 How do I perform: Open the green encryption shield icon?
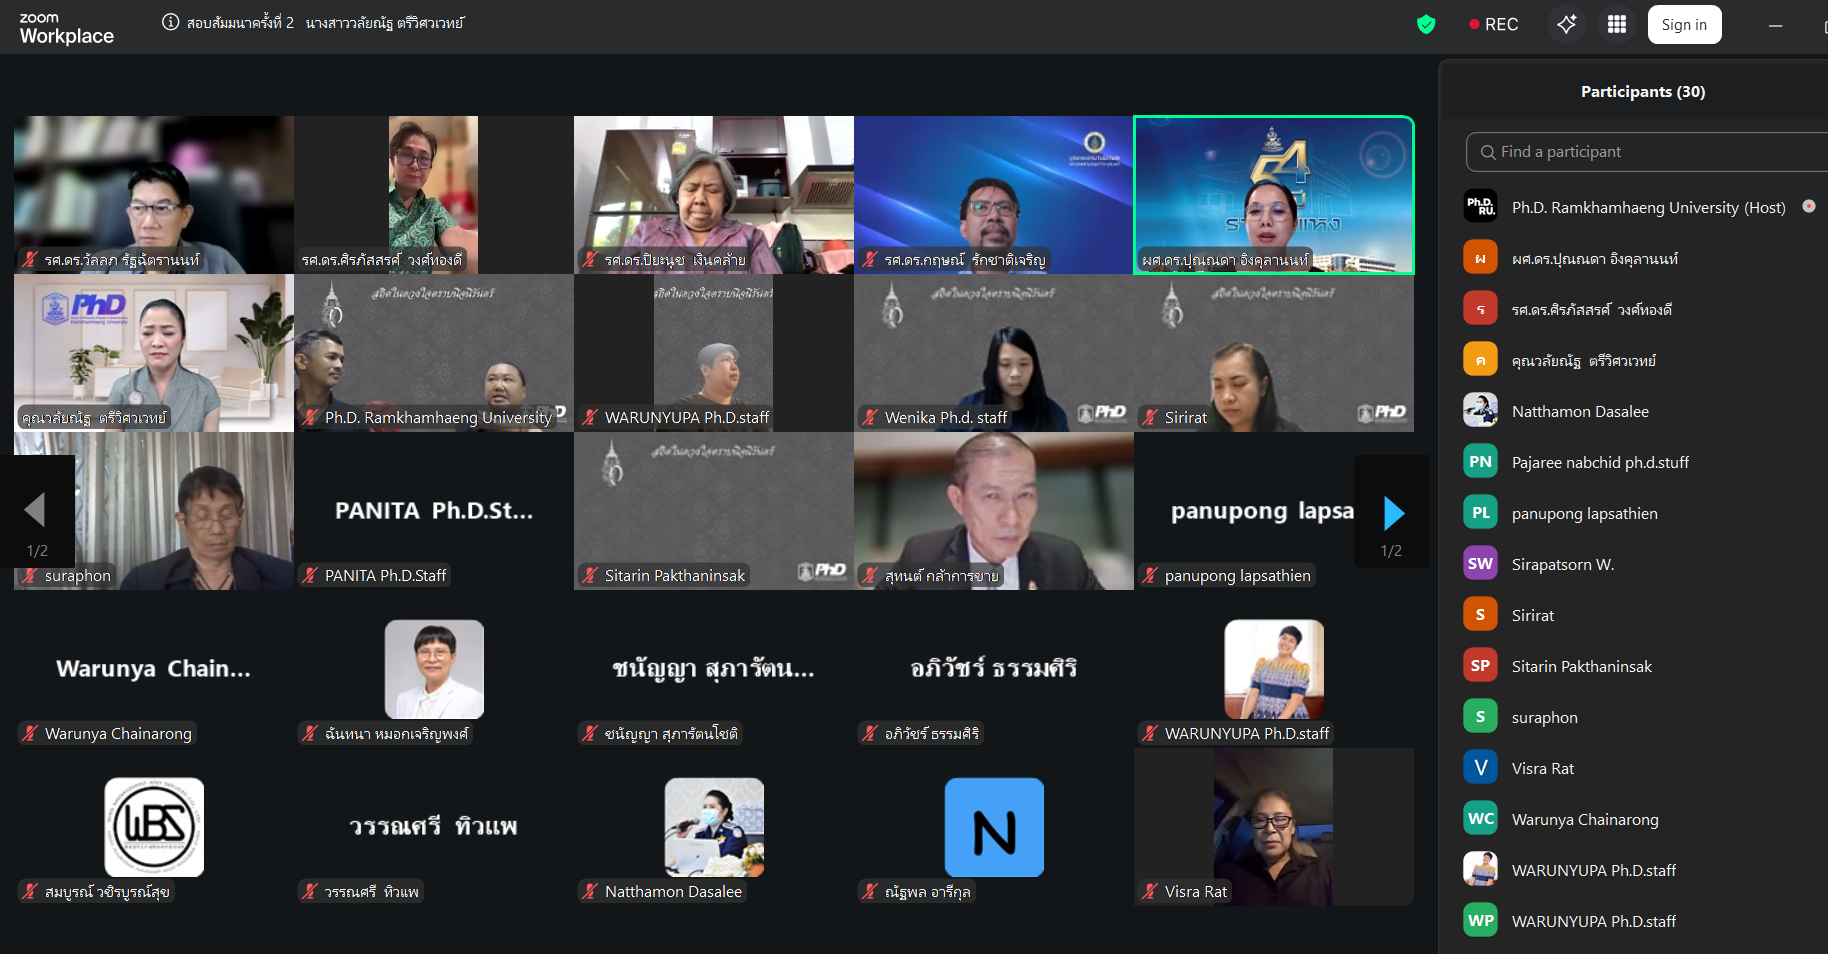1426,25
